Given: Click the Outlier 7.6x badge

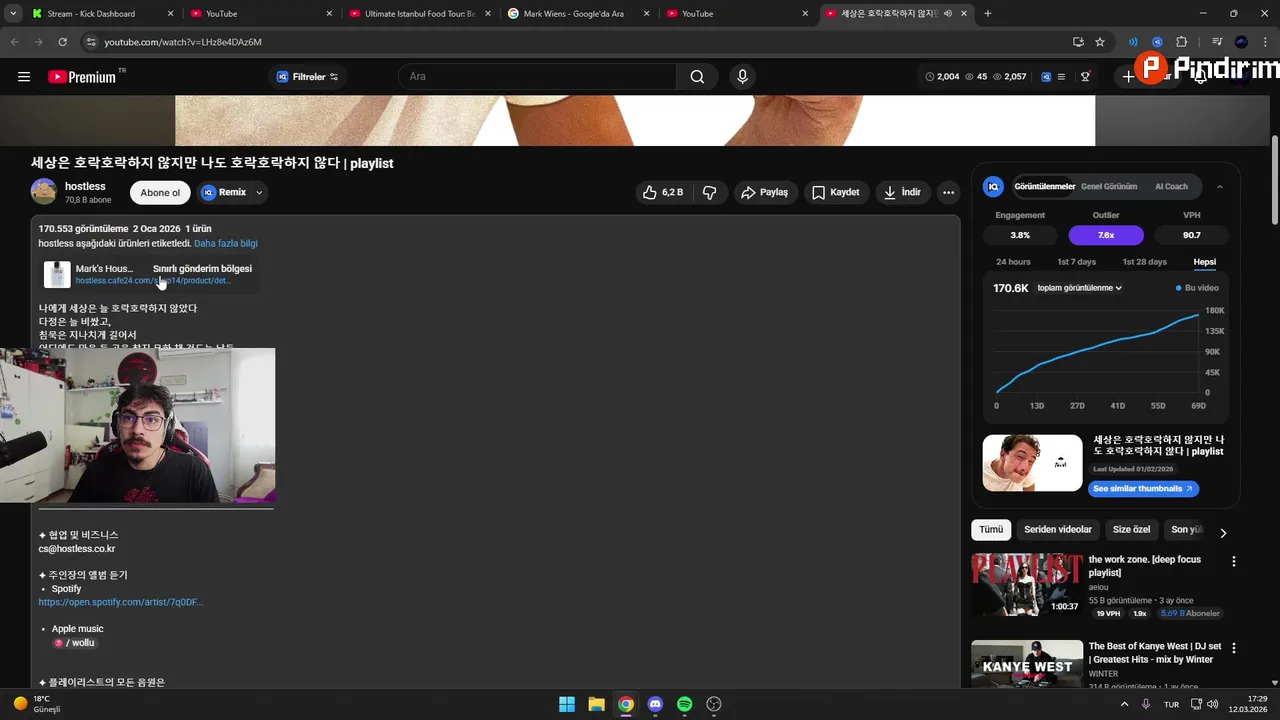Looking at the screenshot, I should pyautogui.click(x=1106, y=235).
